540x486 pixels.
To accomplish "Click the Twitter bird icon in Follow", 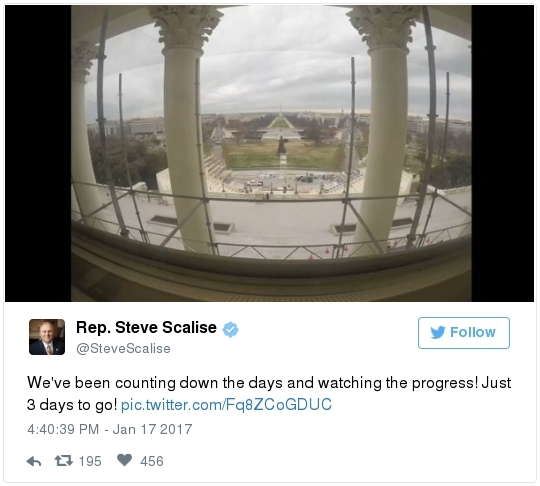I will pyautogui.click(x=438, y=332).
